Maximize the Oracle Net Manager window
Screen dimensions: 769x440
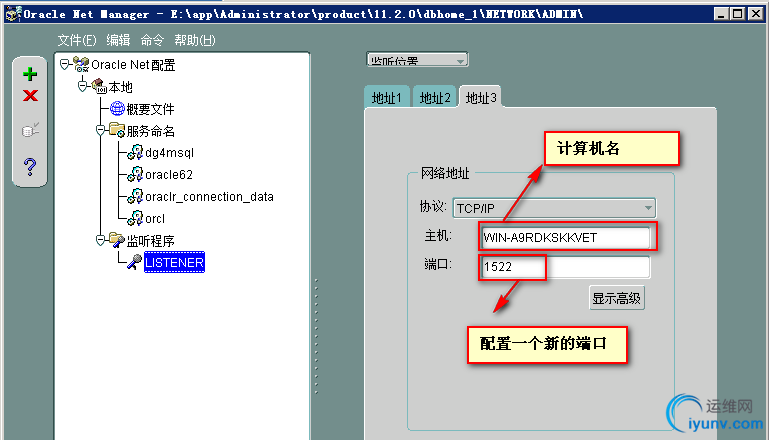737,14
